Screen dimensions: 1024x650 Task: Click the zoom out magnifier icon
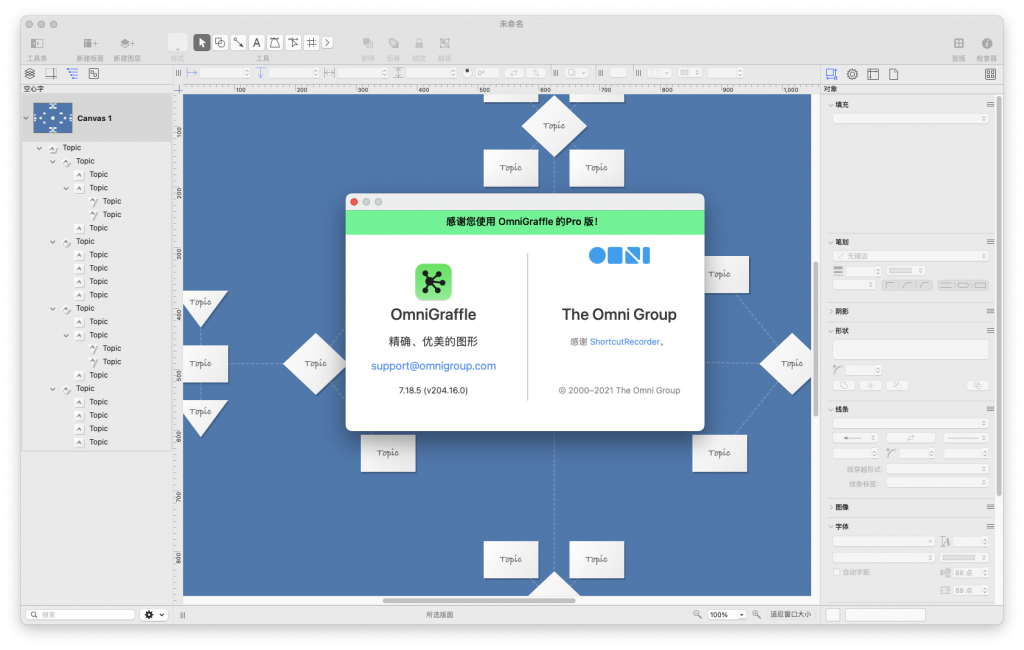697,614
